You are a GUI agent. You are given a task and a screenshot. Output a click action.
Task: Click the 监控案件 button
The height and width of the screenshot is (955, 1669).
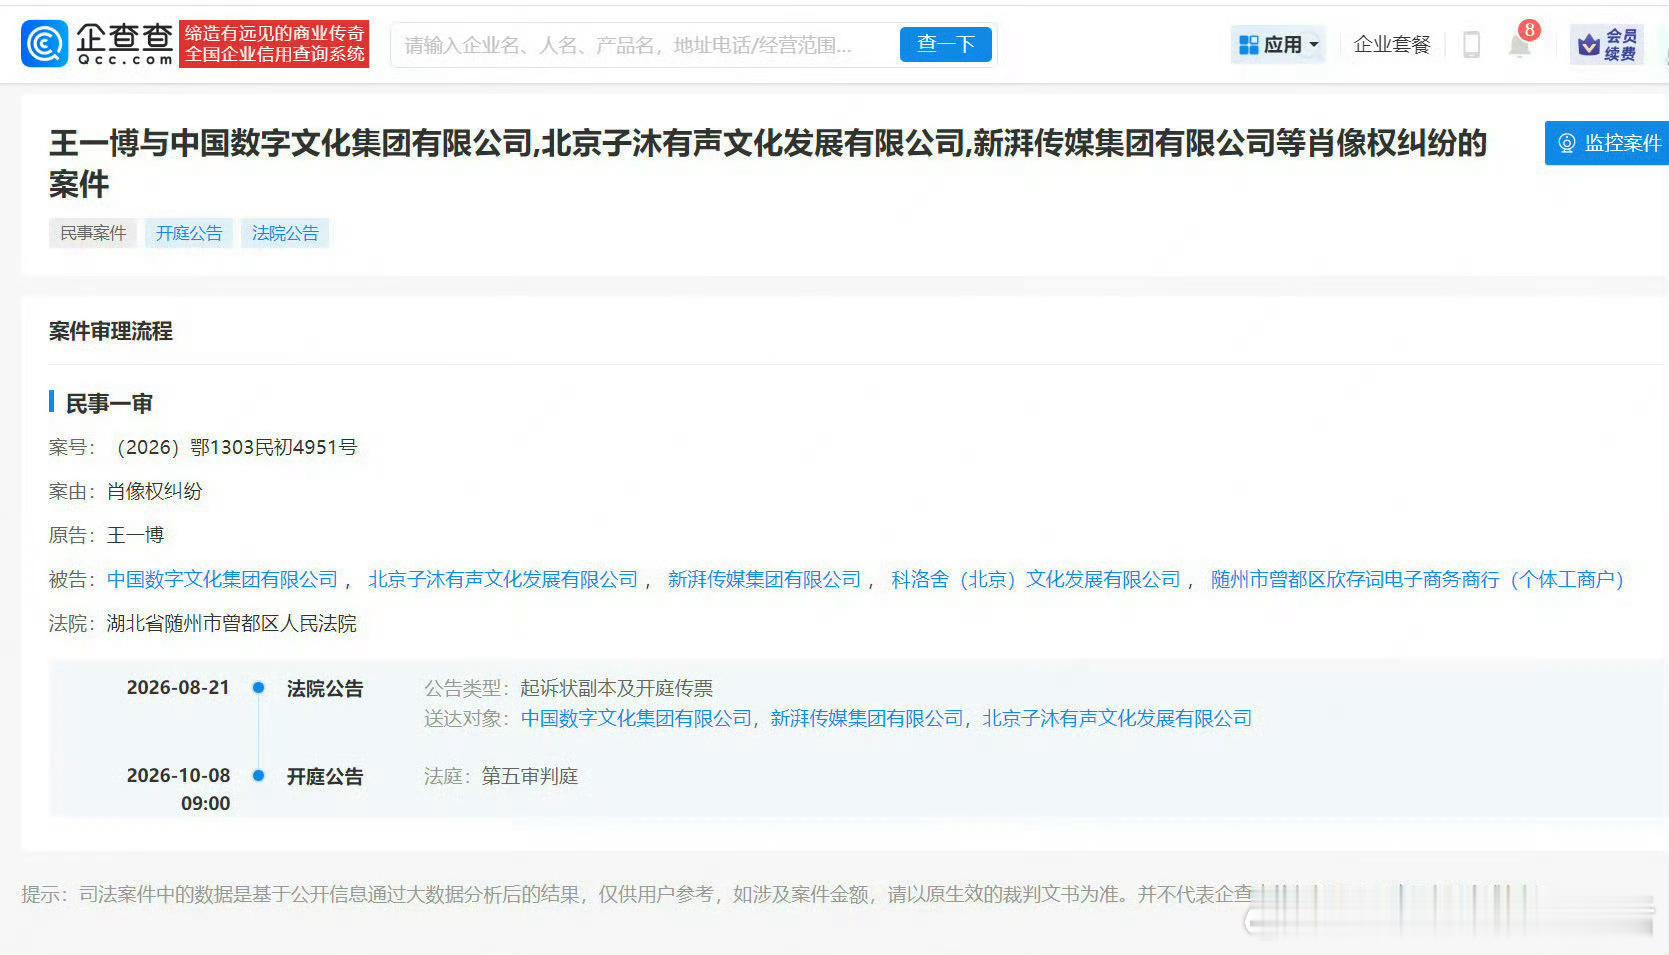[1607, 143]
